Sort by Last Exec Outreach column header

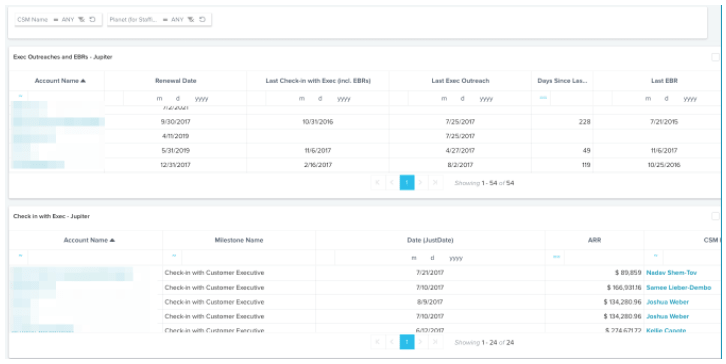tap(460, 81)
